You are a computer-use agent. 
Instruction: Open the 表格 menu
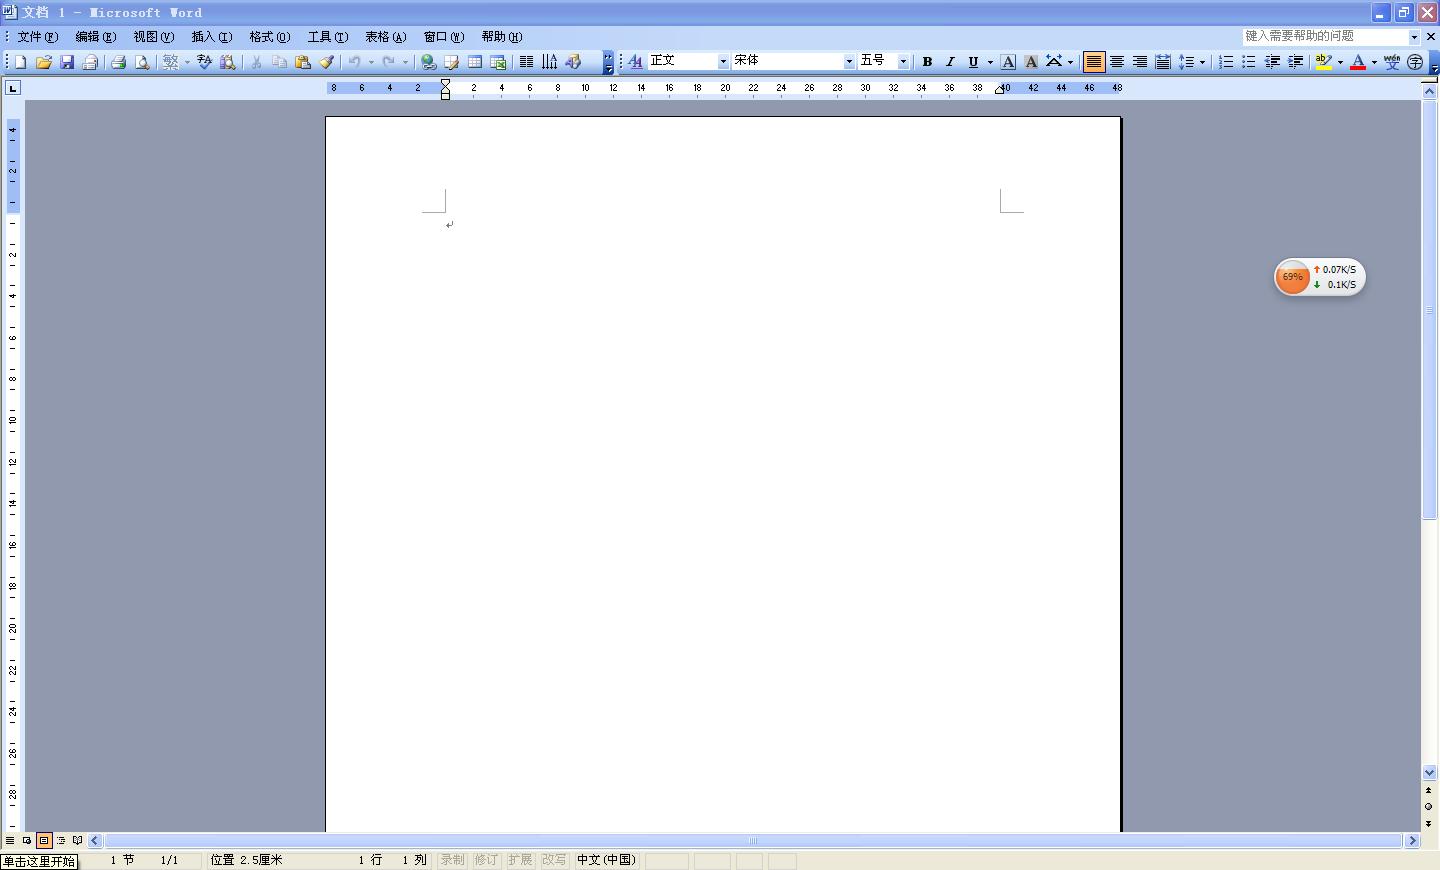(x=385, y=37)
